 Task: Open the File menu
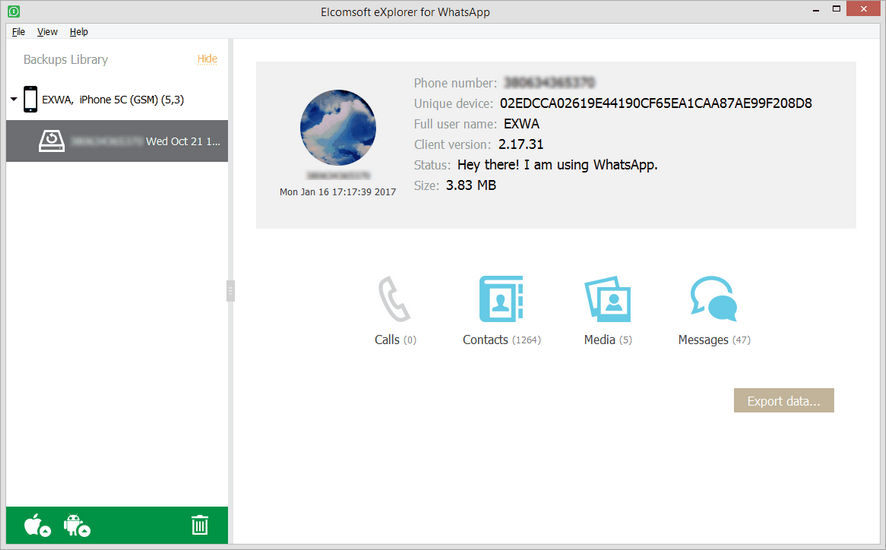tap(19, 32)
